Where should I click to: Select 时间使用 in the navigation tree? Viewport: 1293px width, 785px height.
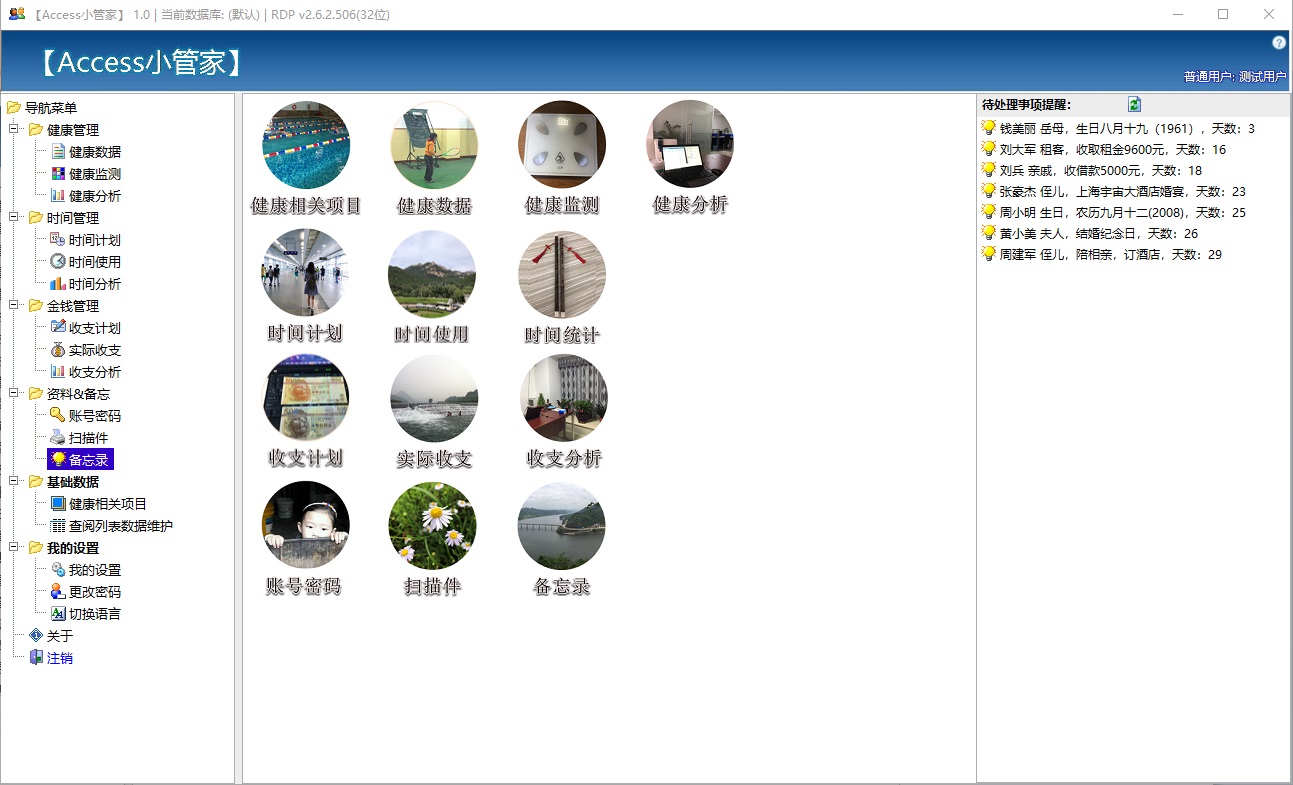(95, 262)
